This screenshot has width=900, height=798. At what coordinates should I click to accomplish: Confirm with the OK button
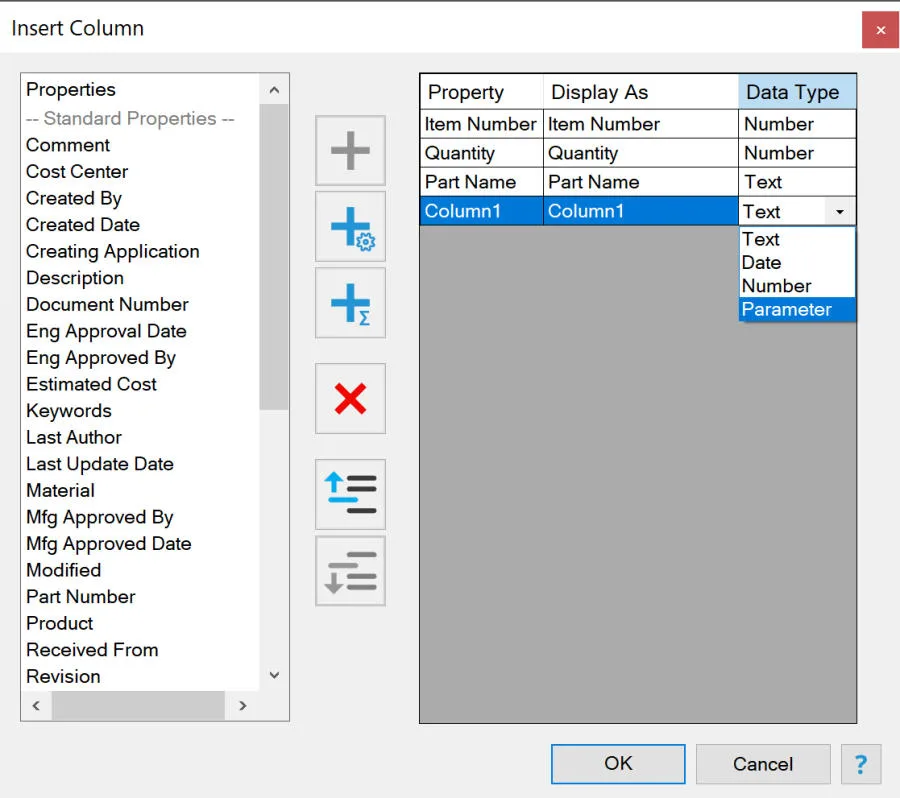(618, 764)
